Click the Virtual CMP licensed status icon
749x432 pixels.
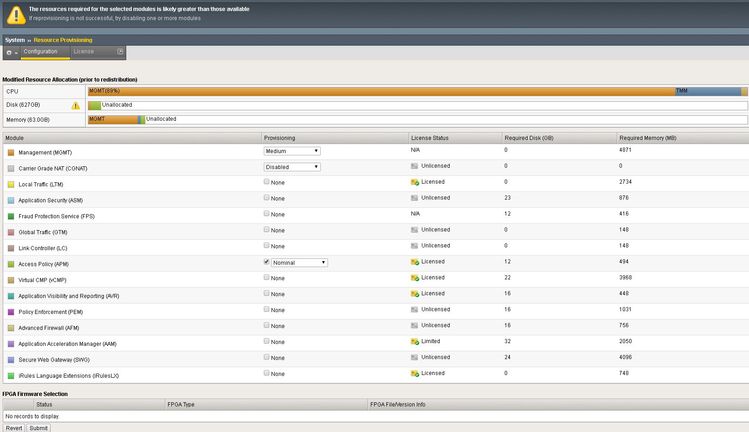414,278
